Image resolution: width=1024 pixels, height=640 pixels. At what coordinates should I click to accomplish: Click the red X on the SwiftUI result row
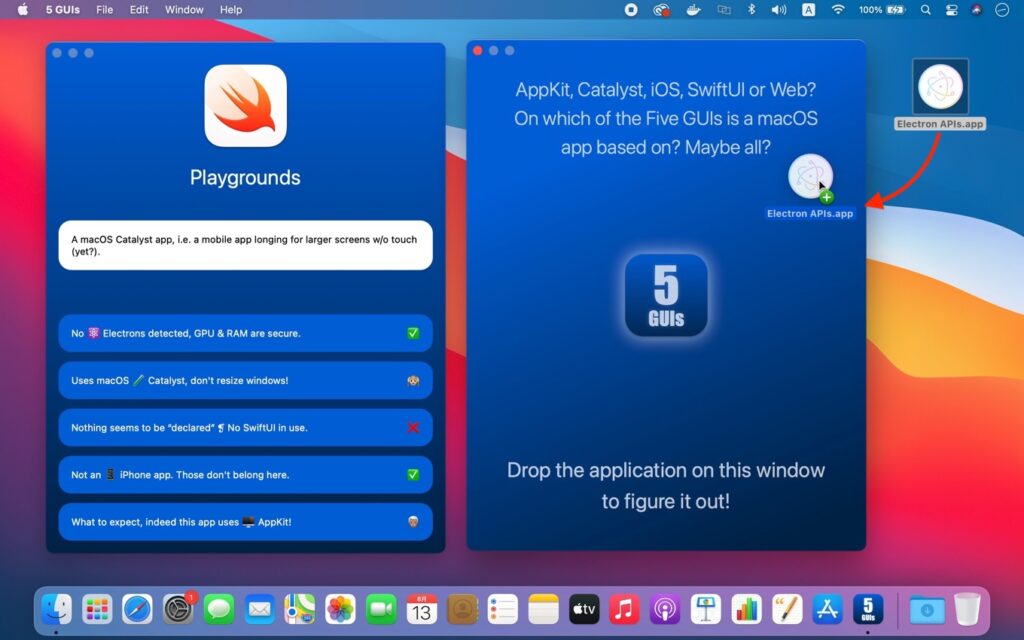pyautogui.click(x=413, y=427)
